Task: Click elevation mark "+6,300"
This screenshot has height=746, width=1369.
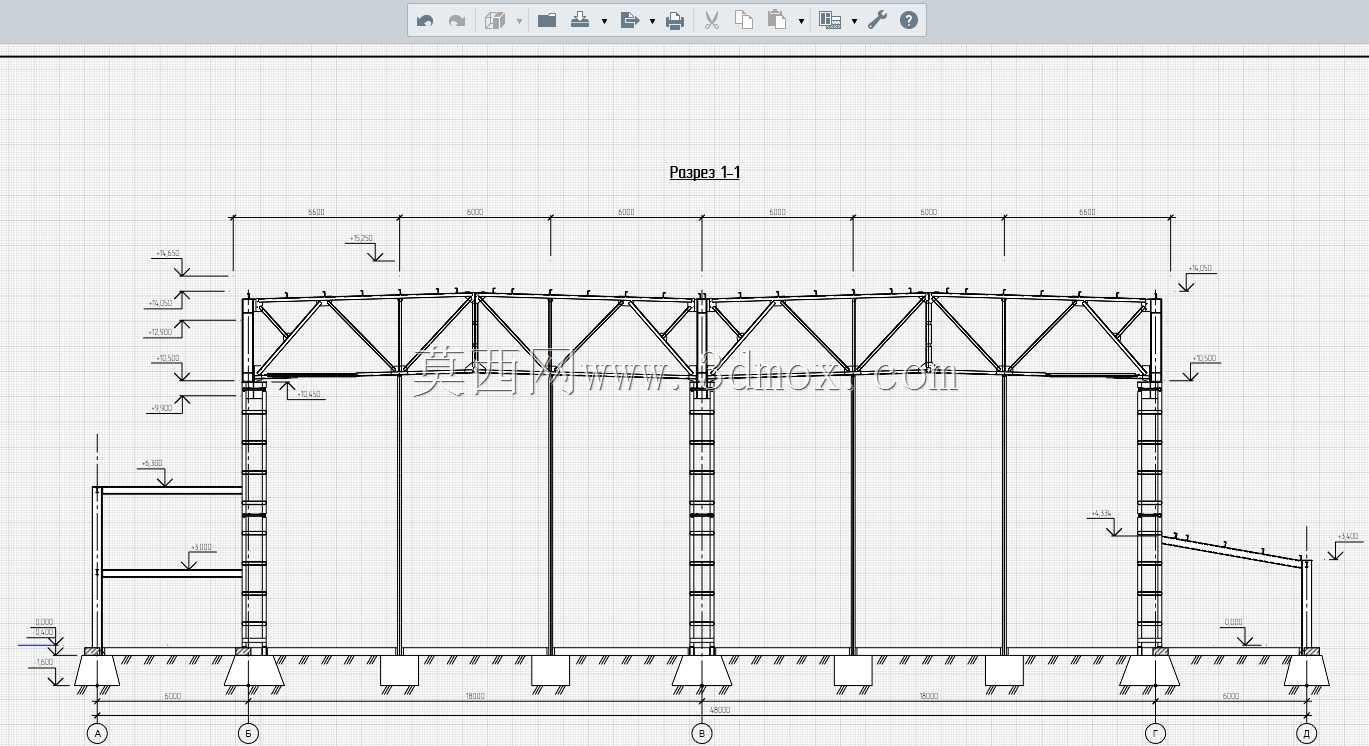Action: tap(152, 463)
